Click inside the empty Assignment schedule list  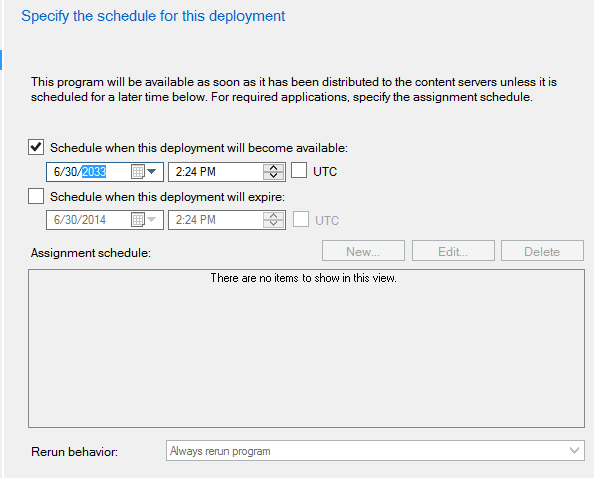click(306, 348)
